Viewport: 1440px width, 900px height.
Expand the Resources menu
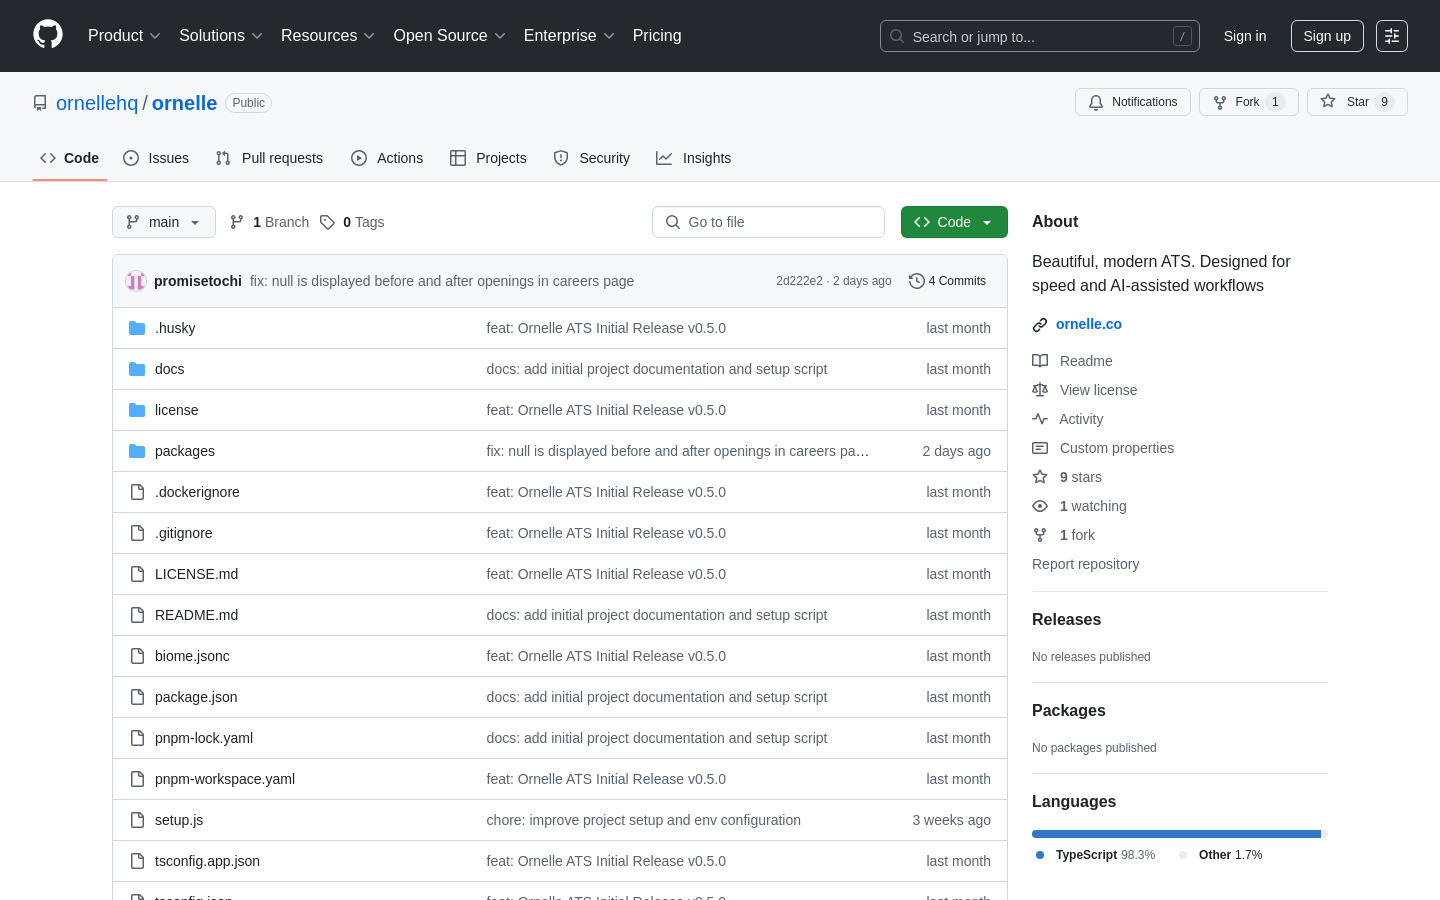[x=328, y=35]
